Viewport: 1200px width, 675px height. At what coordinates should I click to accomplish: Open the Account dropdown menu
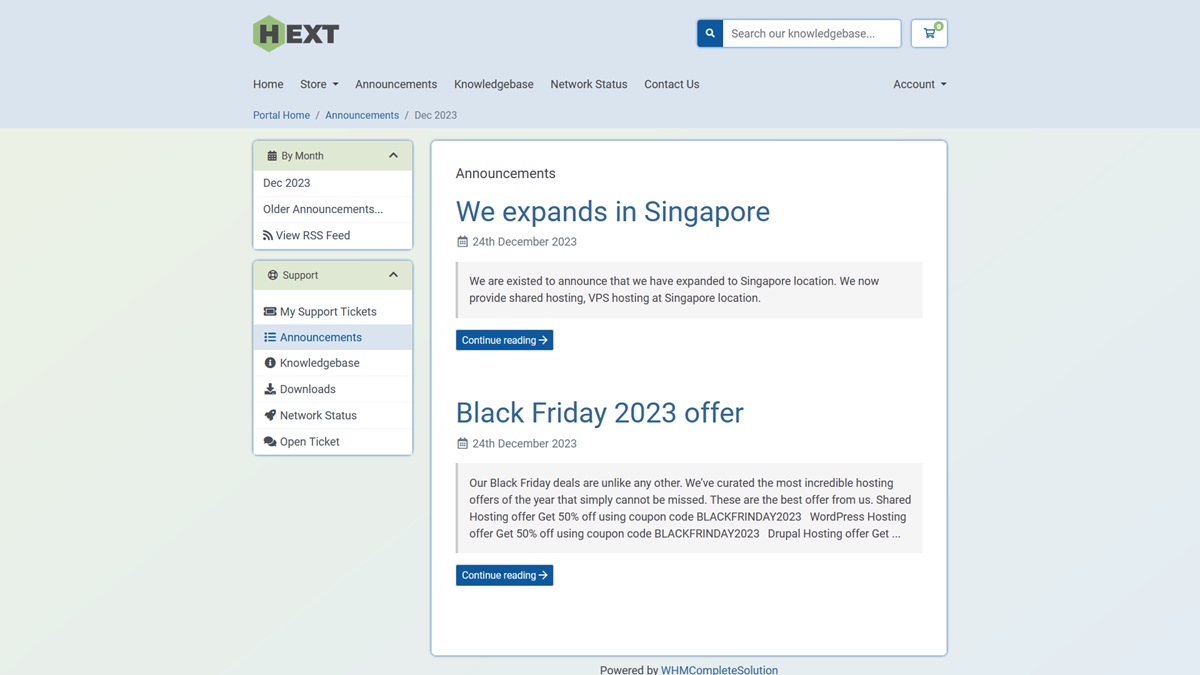click(919, 85)
